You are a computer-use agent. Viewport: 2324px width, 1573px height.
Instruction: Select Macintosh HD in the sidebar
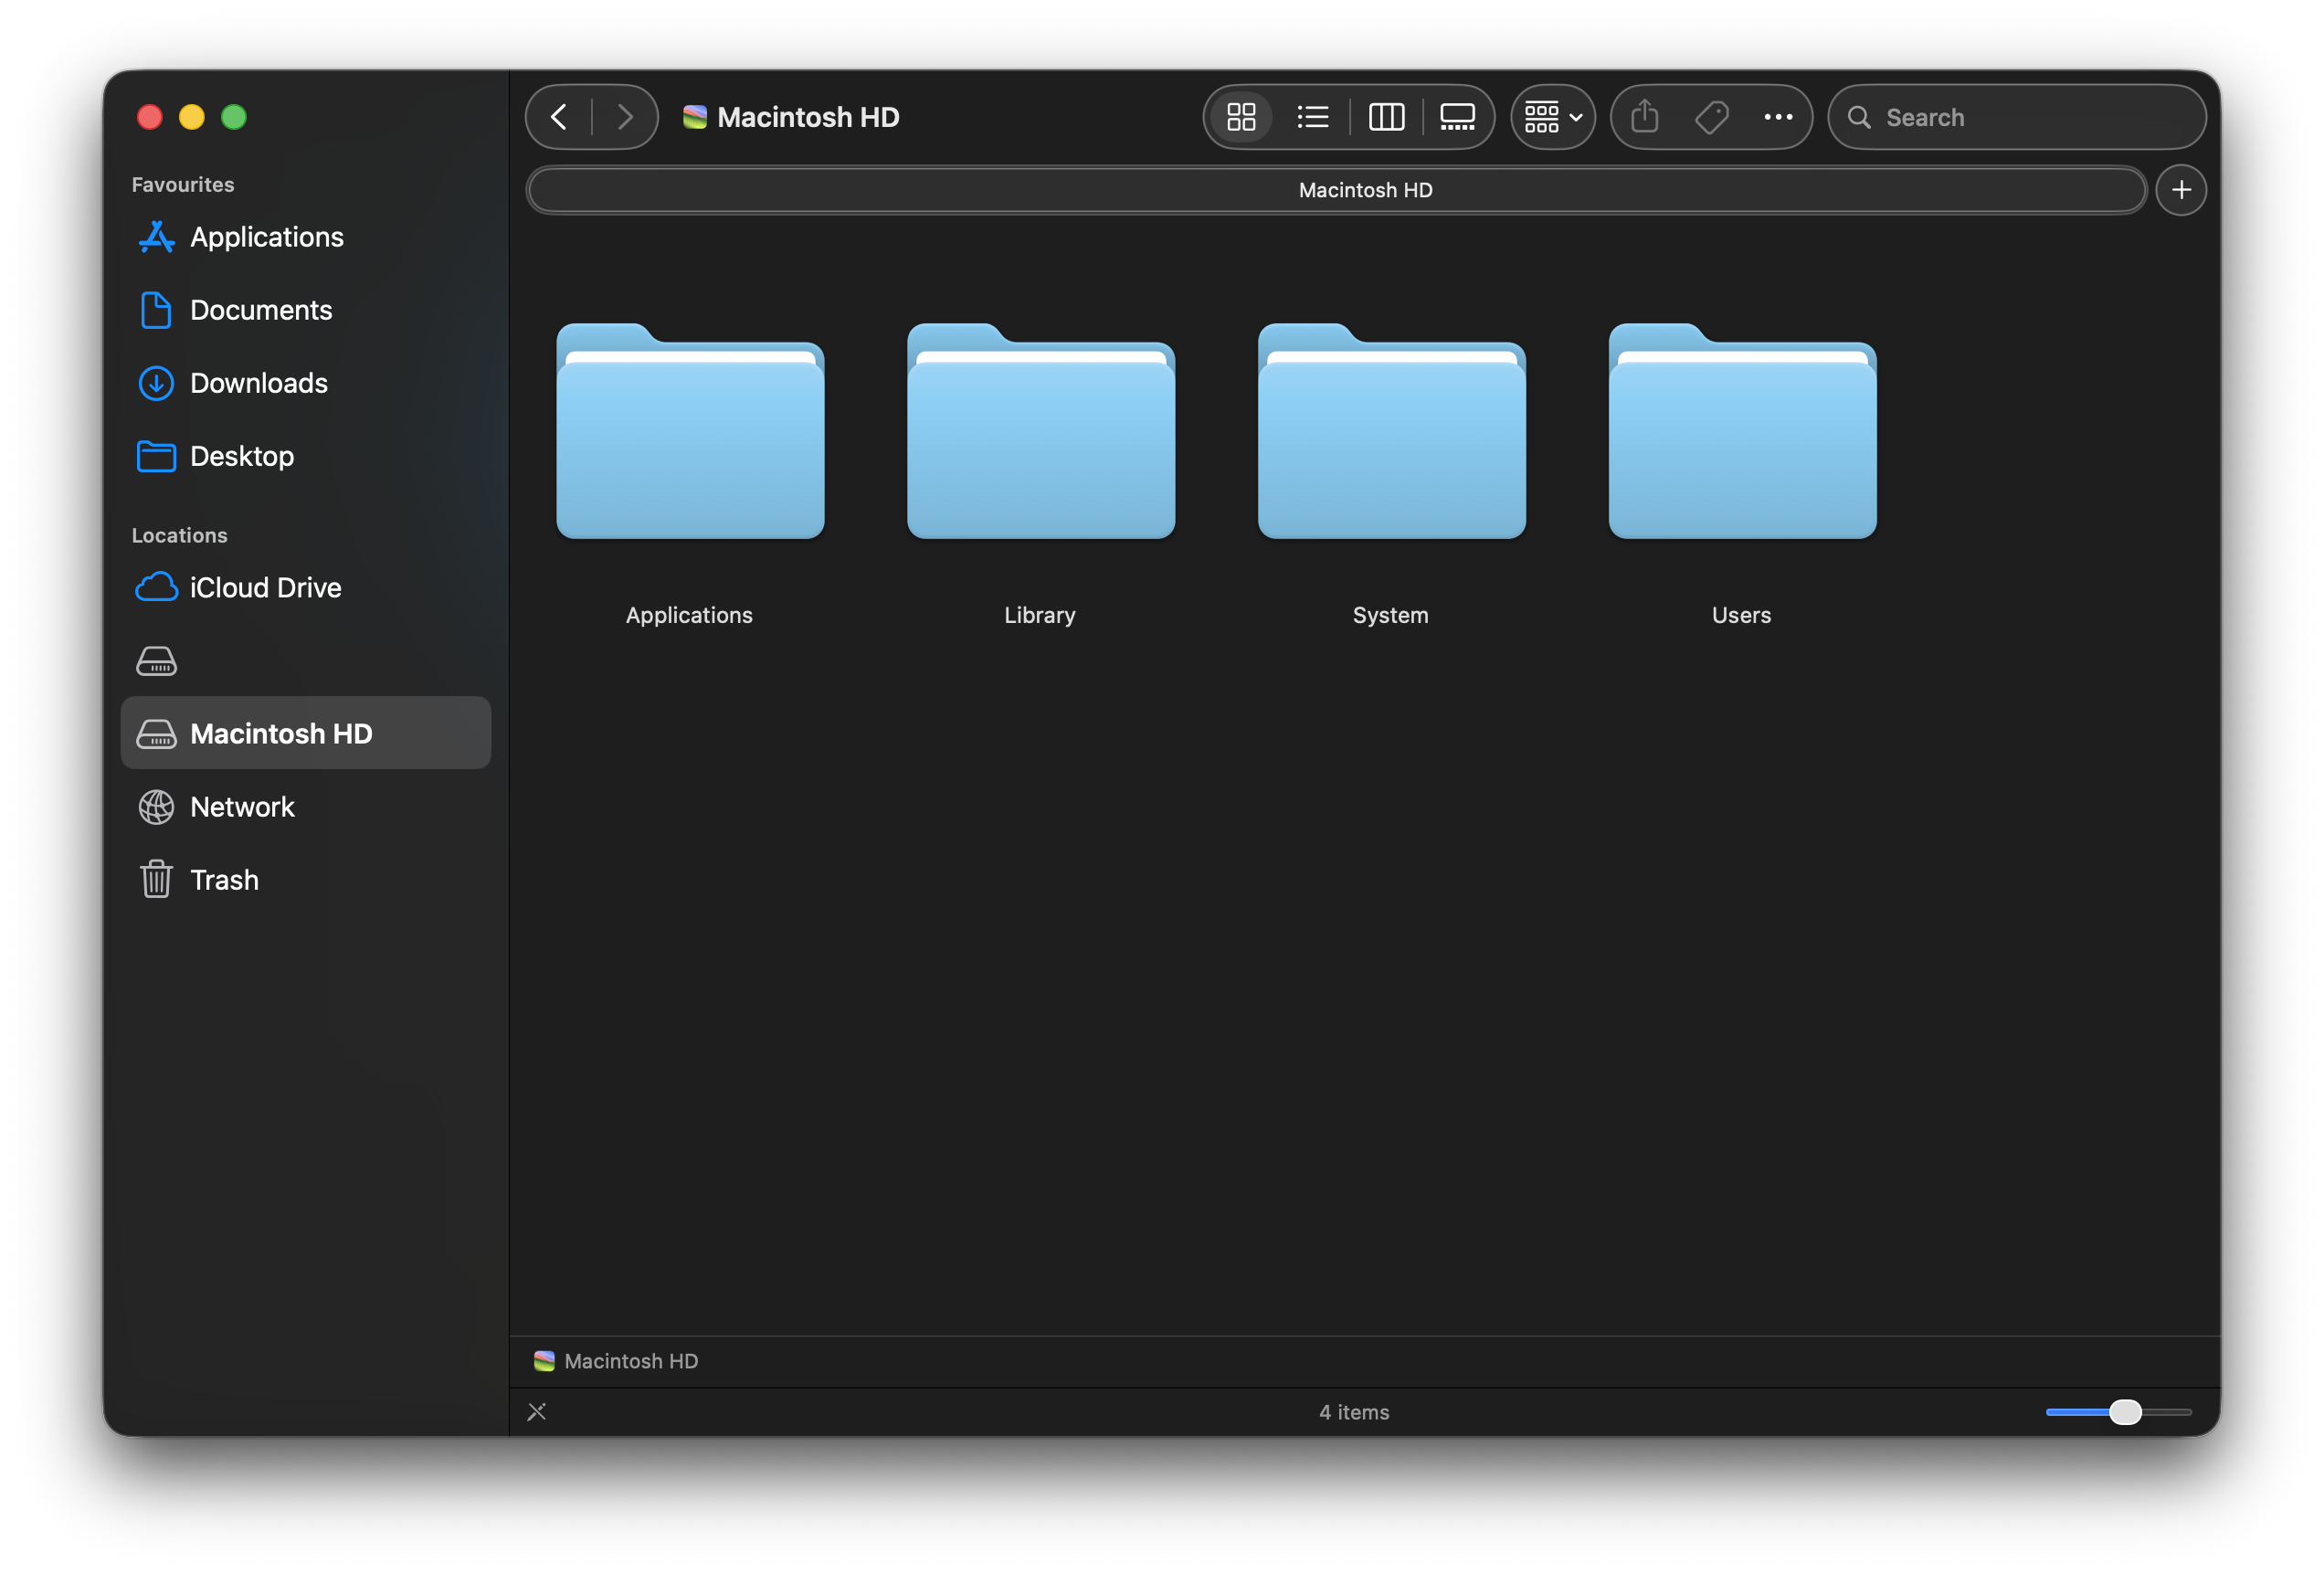click(x=306, y=733)
